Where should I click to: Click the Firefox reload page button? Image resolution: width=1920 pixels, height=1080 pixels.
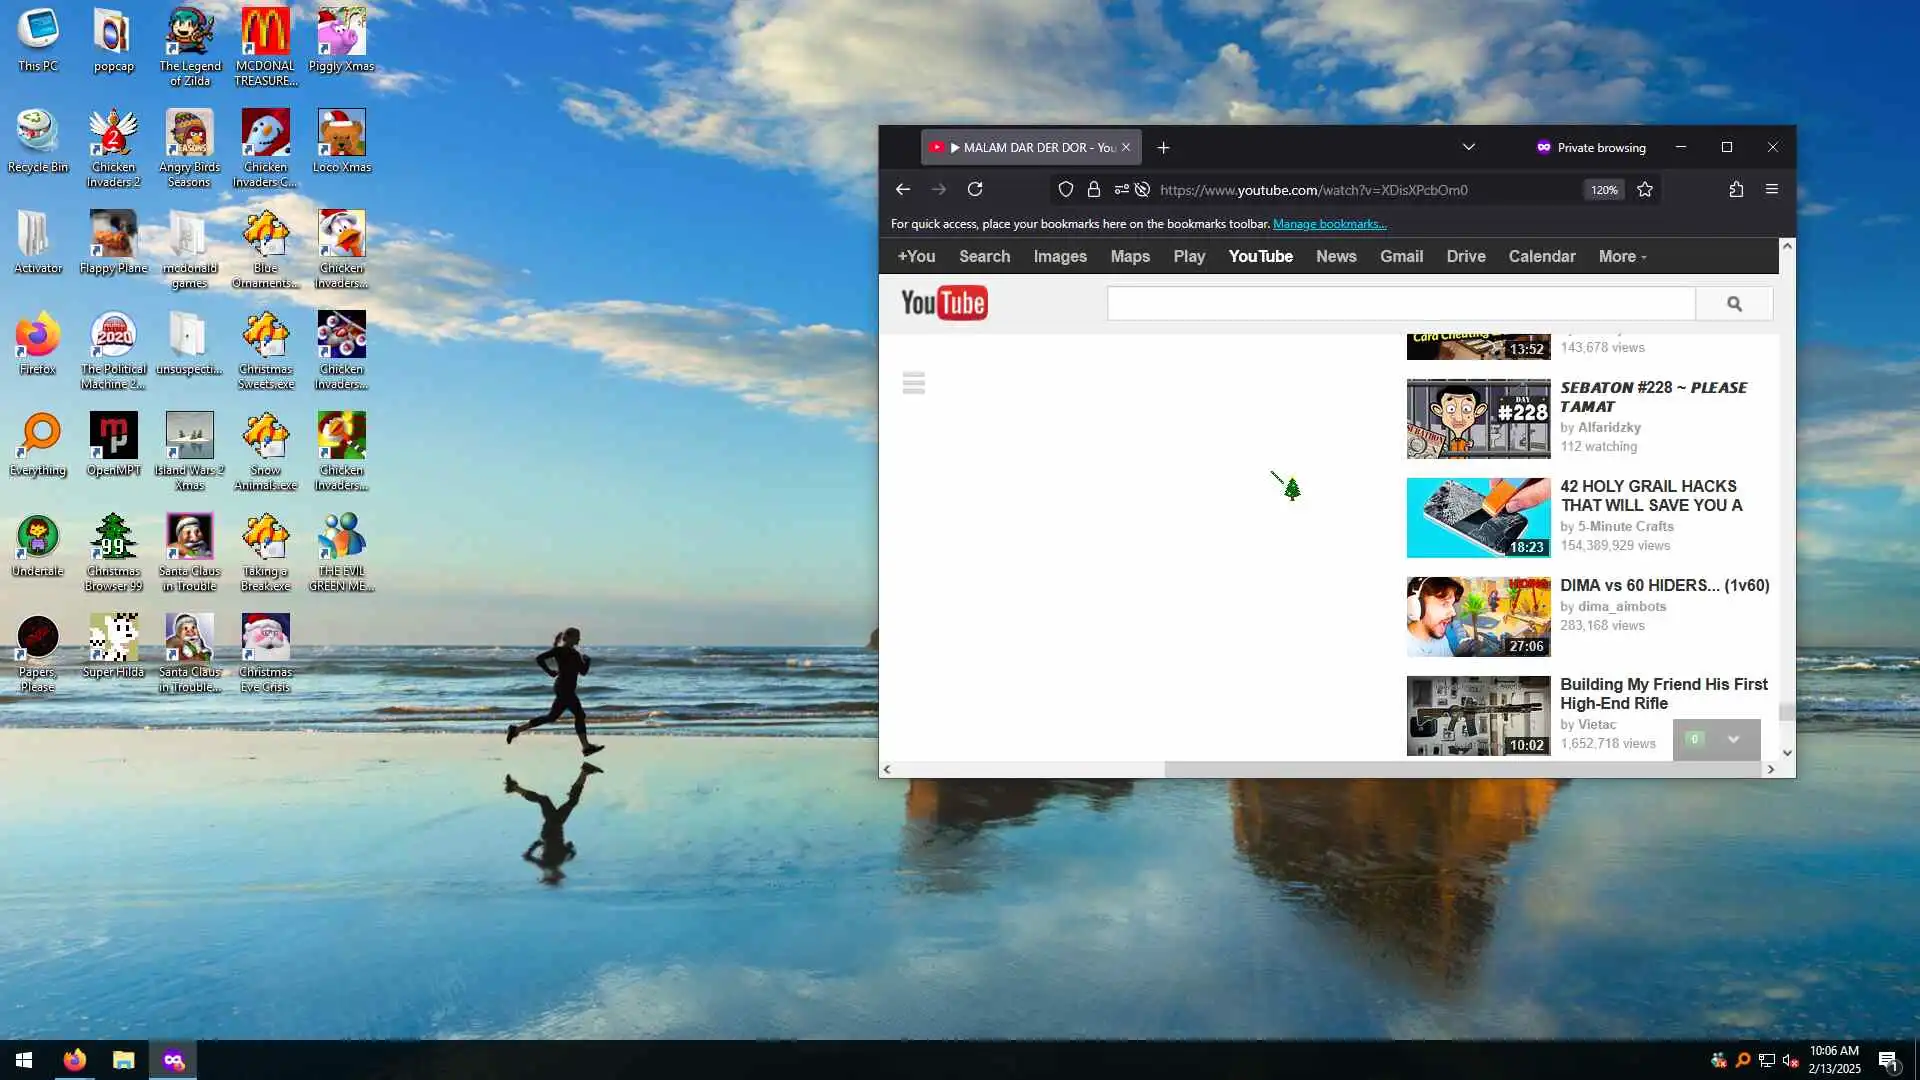[975, 189]
